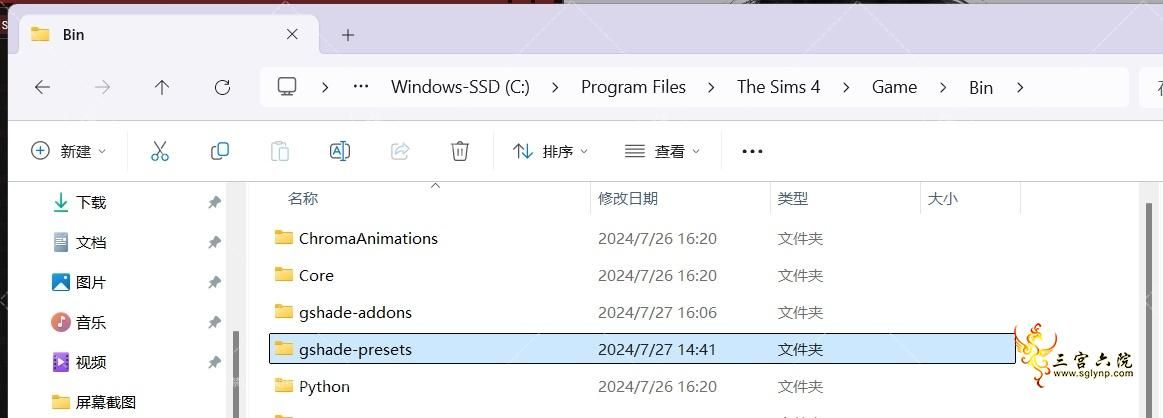Select the gshade-addons folder
1163x418 pixels.
click(x=355, y=312)
